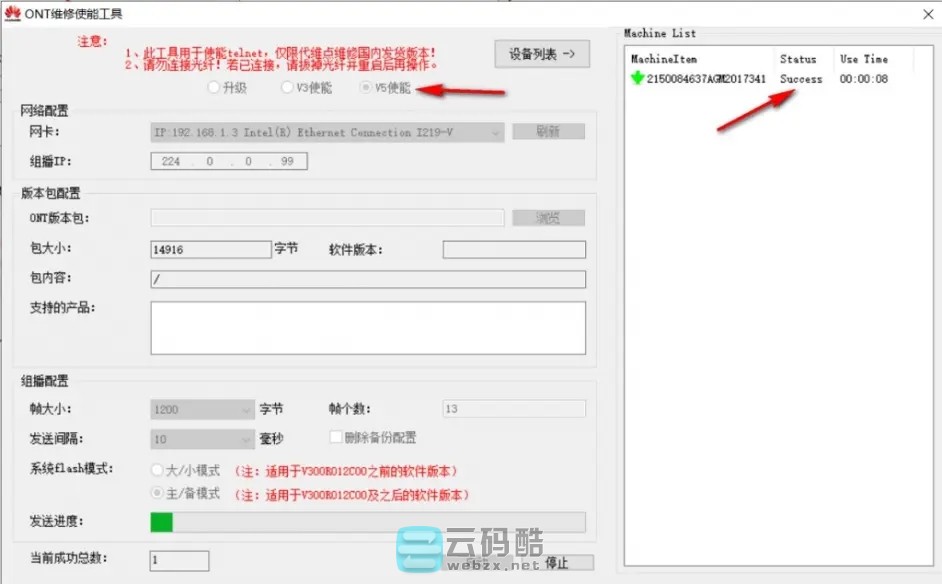Click the 浏览 browse button for ONT版本包
This screenshot has width=942, height=584.
(548, 218)
